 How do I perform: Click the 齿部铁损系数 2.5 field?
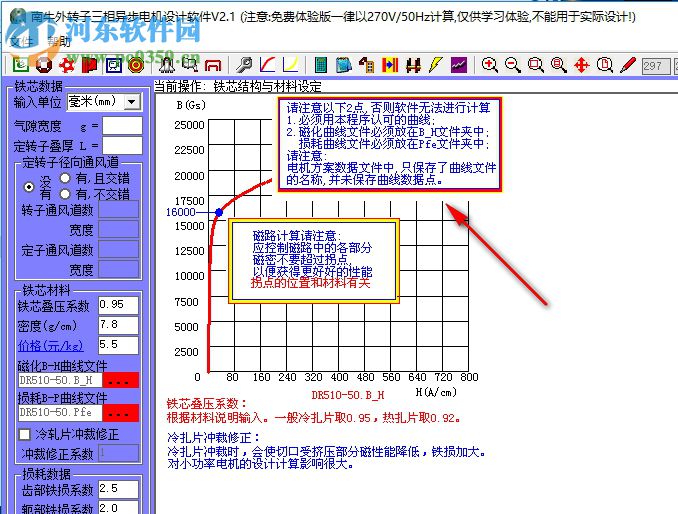click(x=118, y=489)
